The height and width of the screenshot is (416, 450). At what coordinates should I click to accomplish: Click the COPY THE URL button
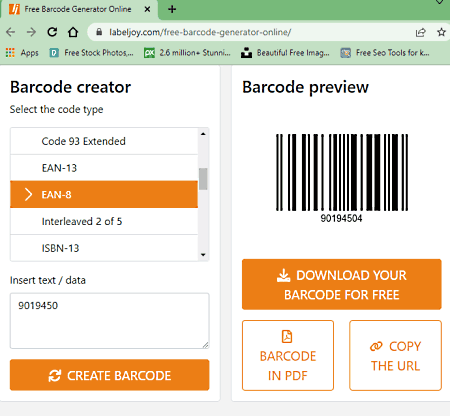click(x=395, y=355)
